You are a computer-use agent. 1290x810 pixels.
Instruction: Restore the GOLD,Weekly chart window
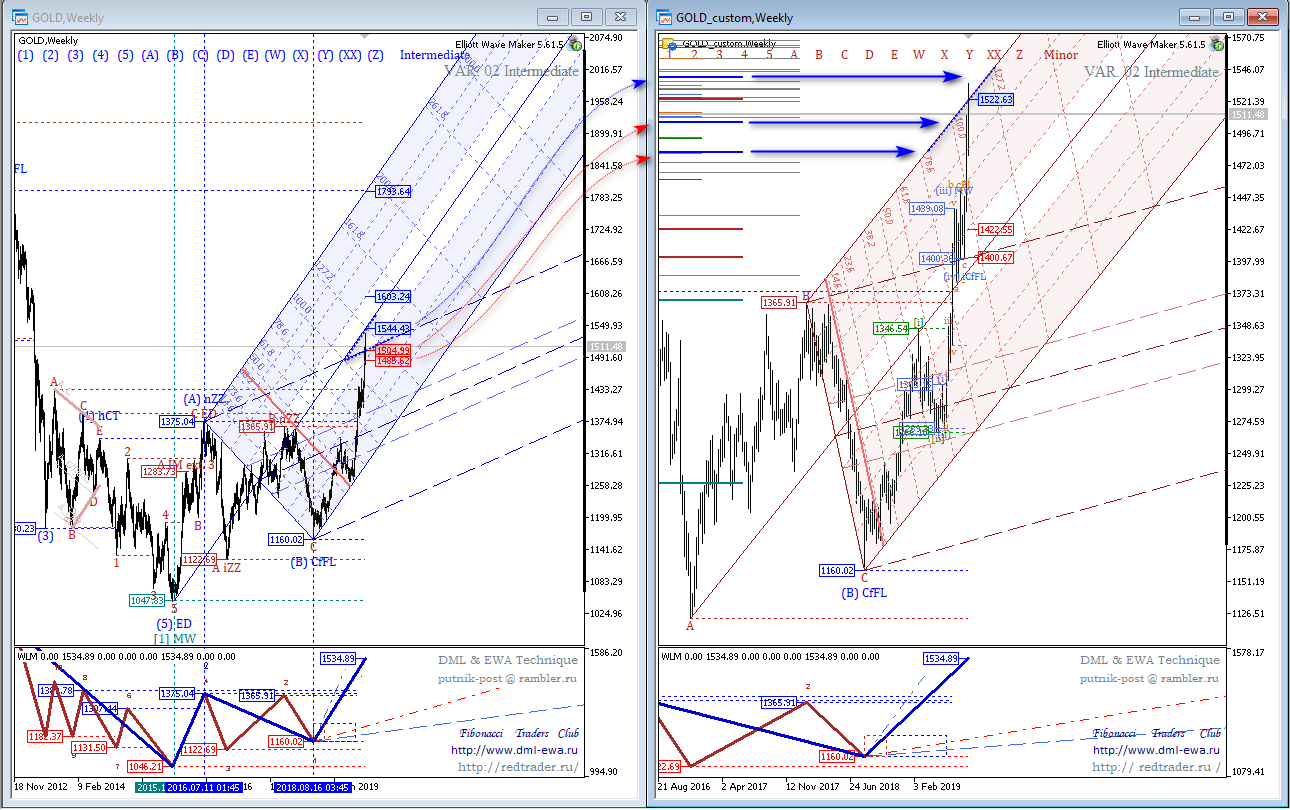pos(587,17)
